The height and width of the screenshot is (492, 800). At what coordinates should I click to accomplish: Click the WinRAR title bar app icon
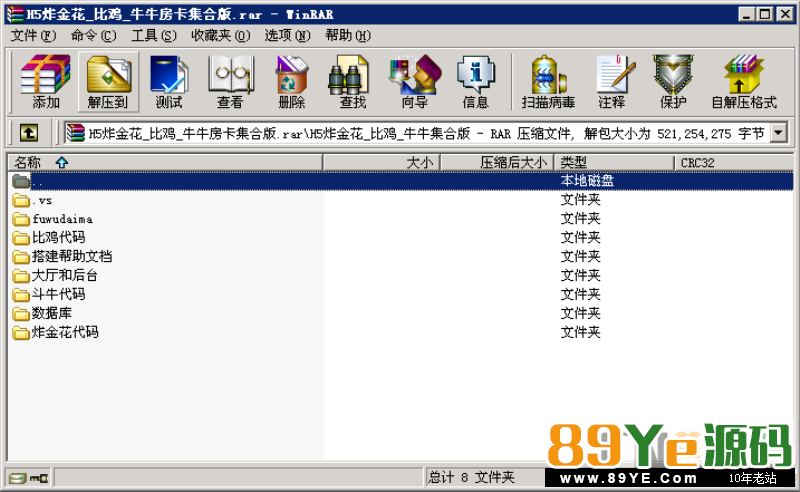click(x=15, y=14)
